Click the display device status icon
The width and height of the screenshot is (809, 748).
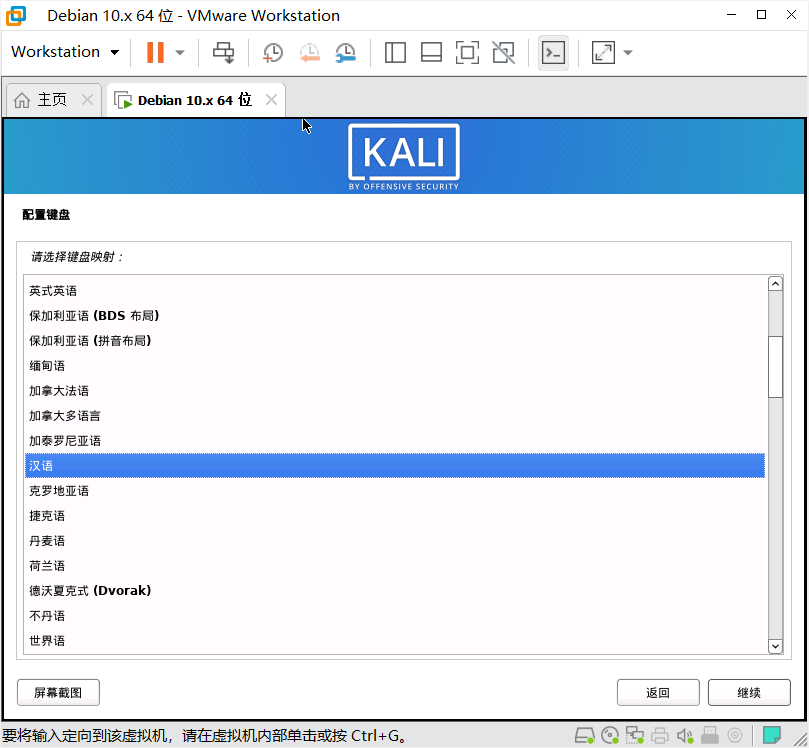tap(735, 735)
